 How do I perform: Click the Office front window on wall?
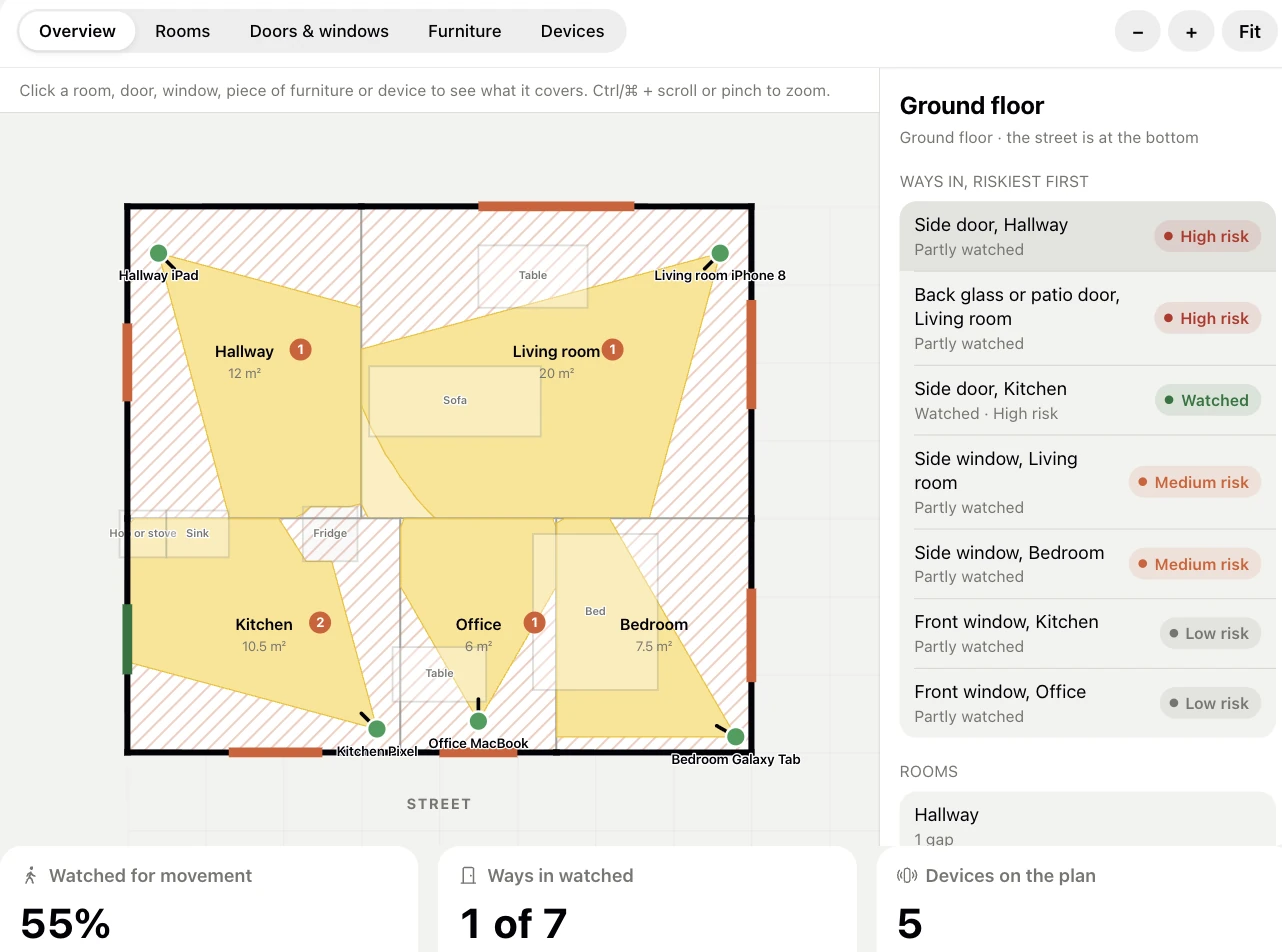[x=478, y=752]
